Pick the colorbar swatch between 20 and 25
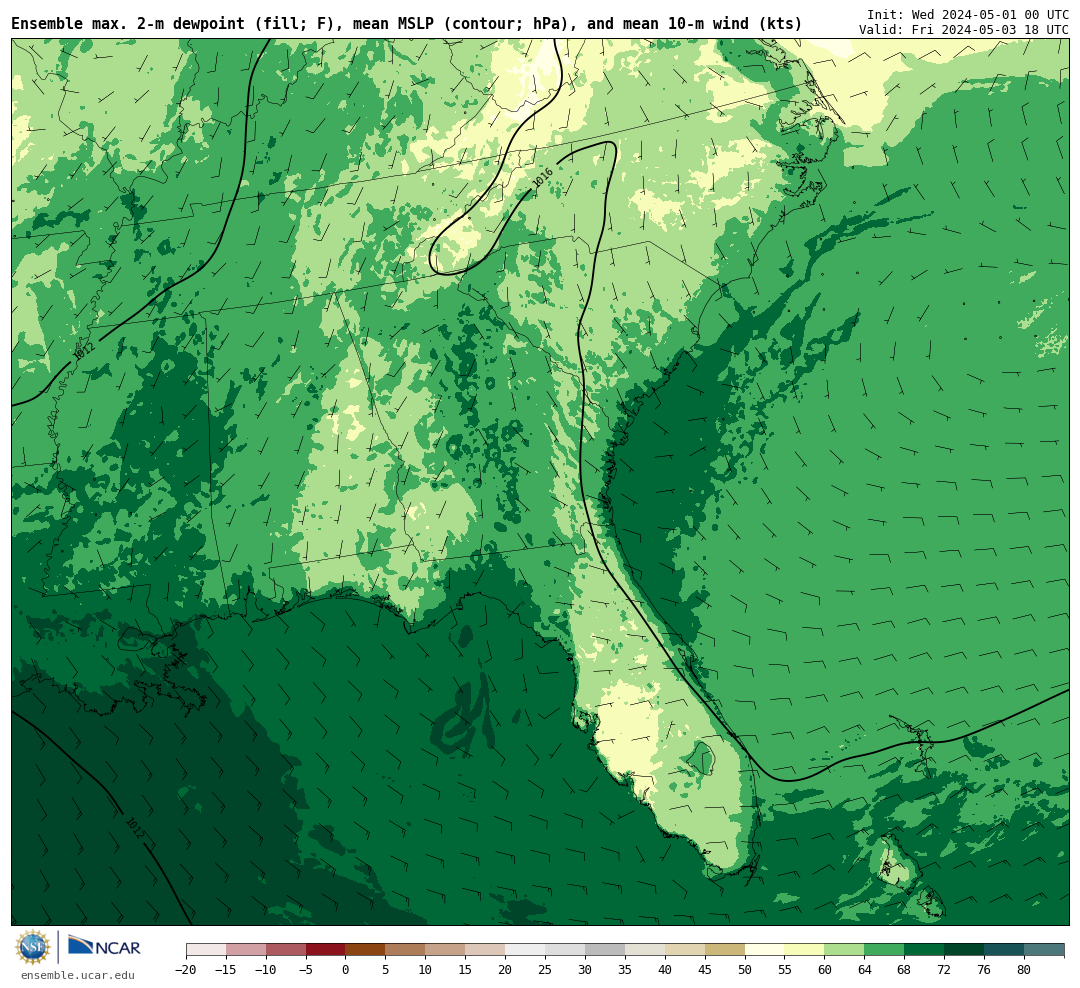 (x=526, y=950)
